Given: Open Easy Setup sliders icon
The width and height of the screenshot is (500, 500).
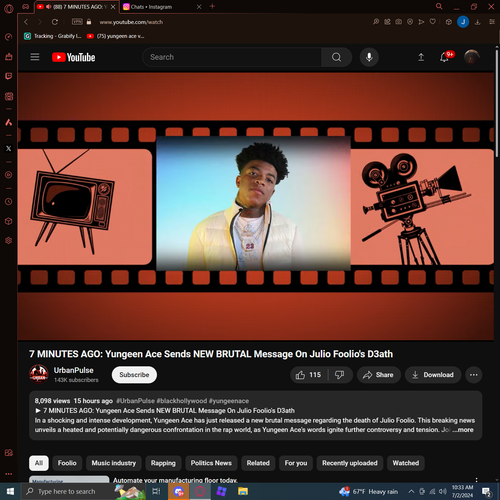Looking at the screenshot, I should coord(492,22).
